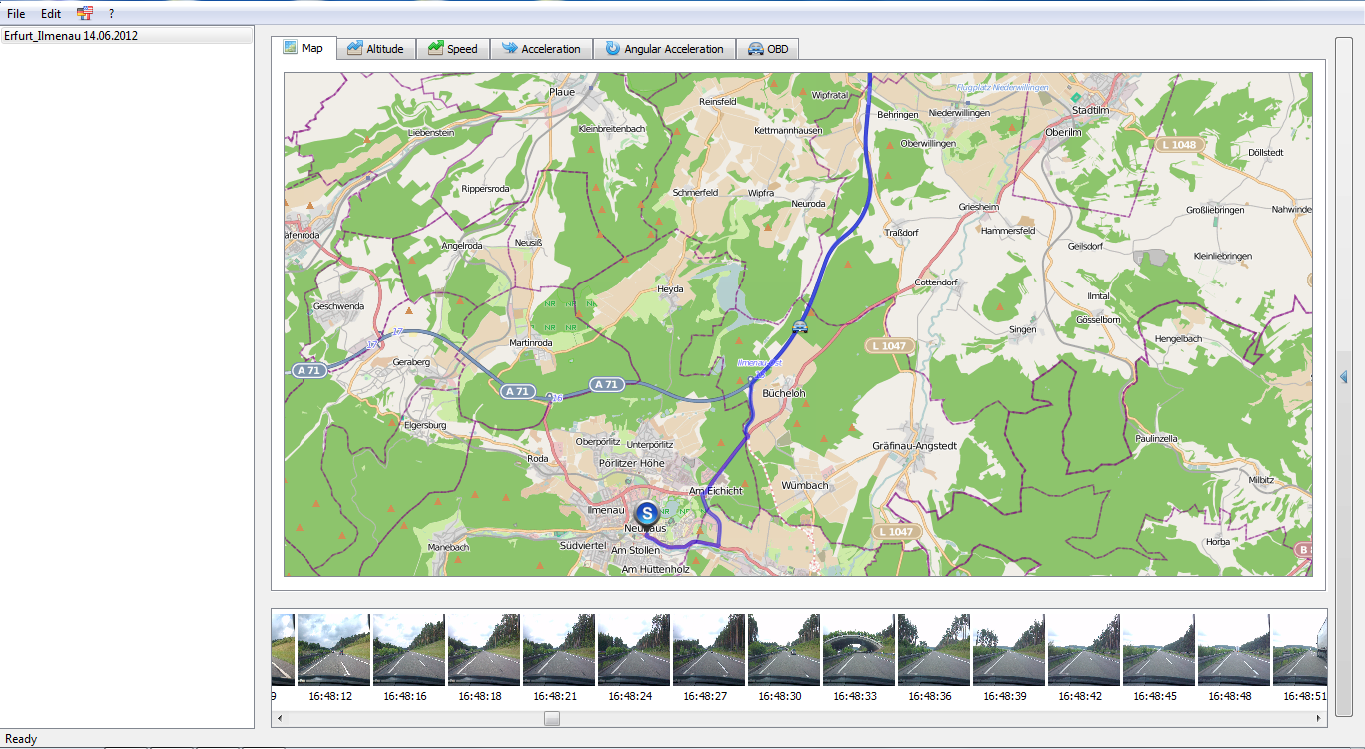
Task: Open the File menu
Action: [16, 14]
